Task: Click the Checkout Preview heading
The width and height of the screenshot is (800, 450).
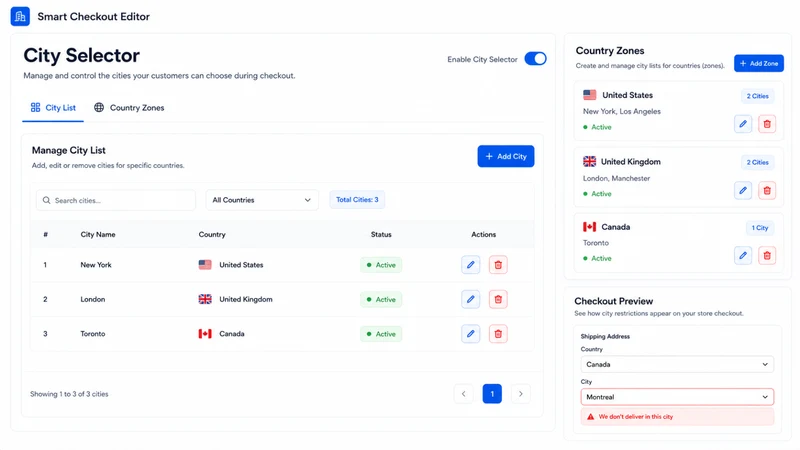Action: [x=613, y=301]
